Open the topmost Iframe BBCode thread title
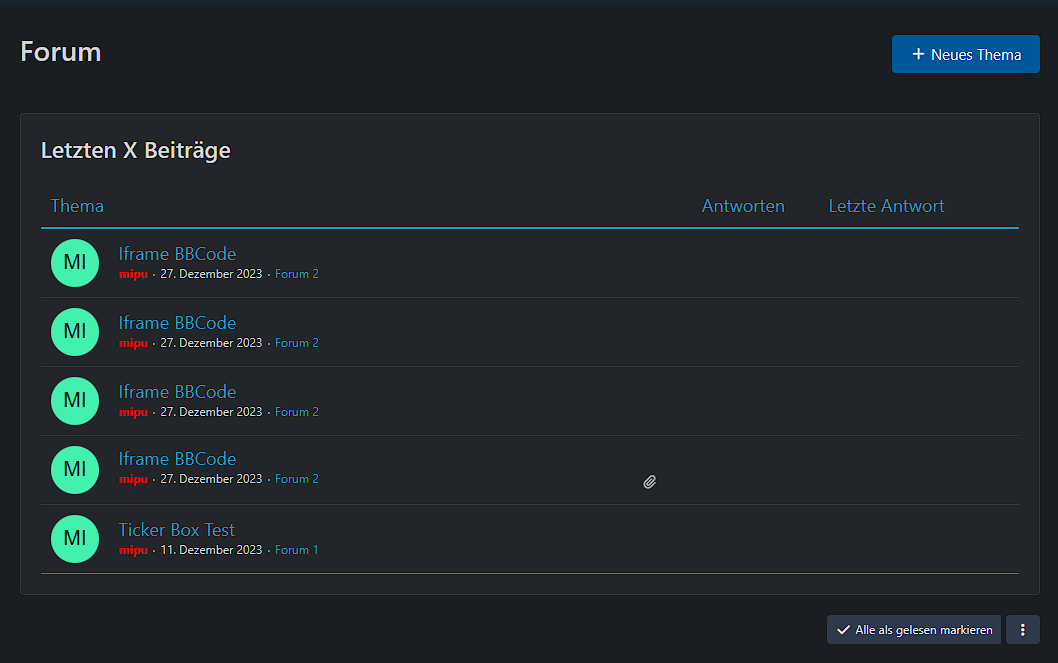This screenshot has height=663, width=1058. click(177, 254)
